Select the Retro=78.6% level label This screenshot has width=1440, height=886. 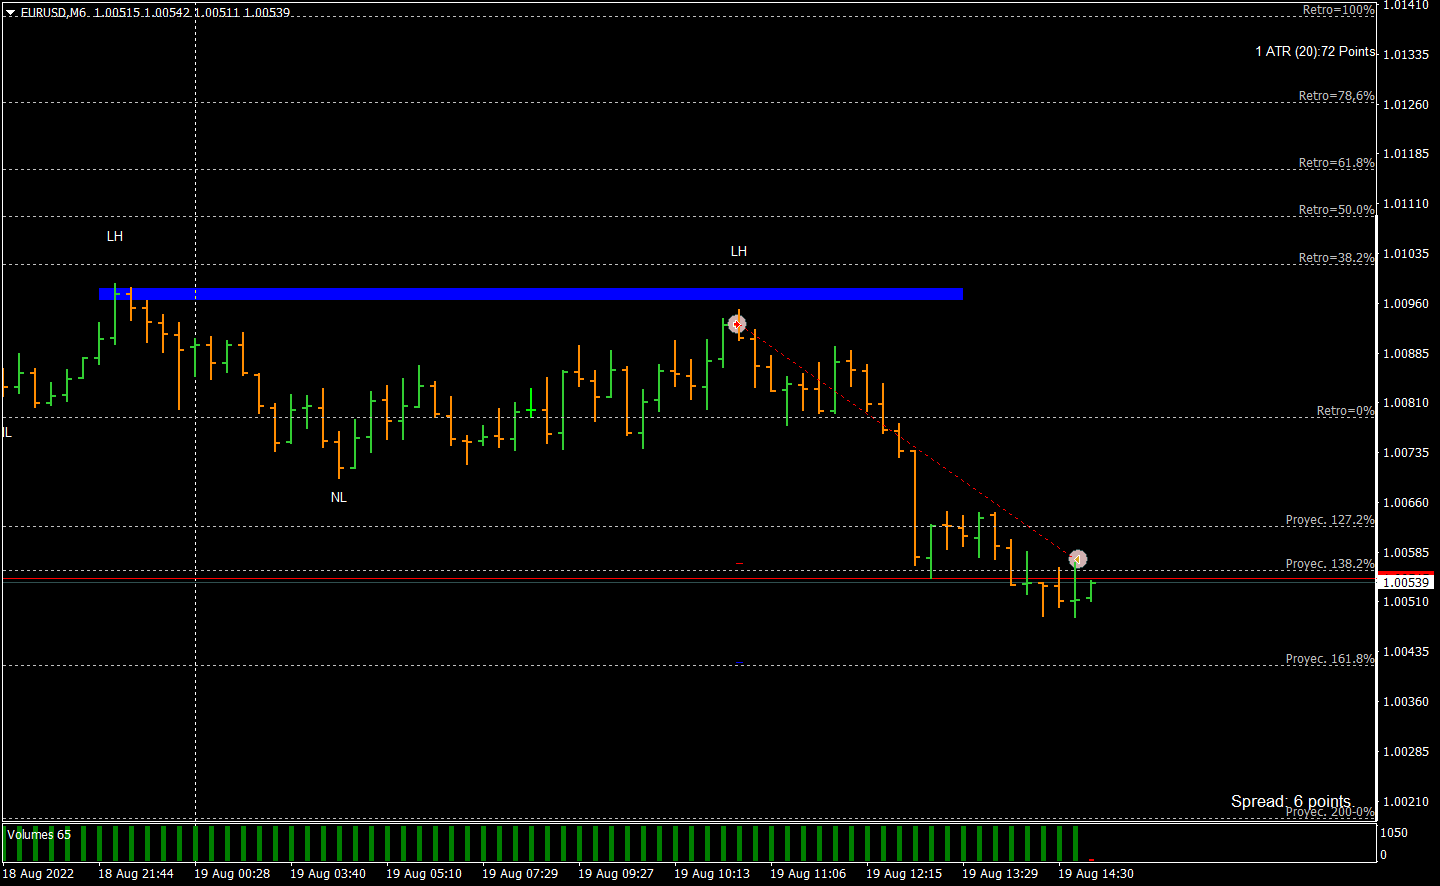point(1336,96)
